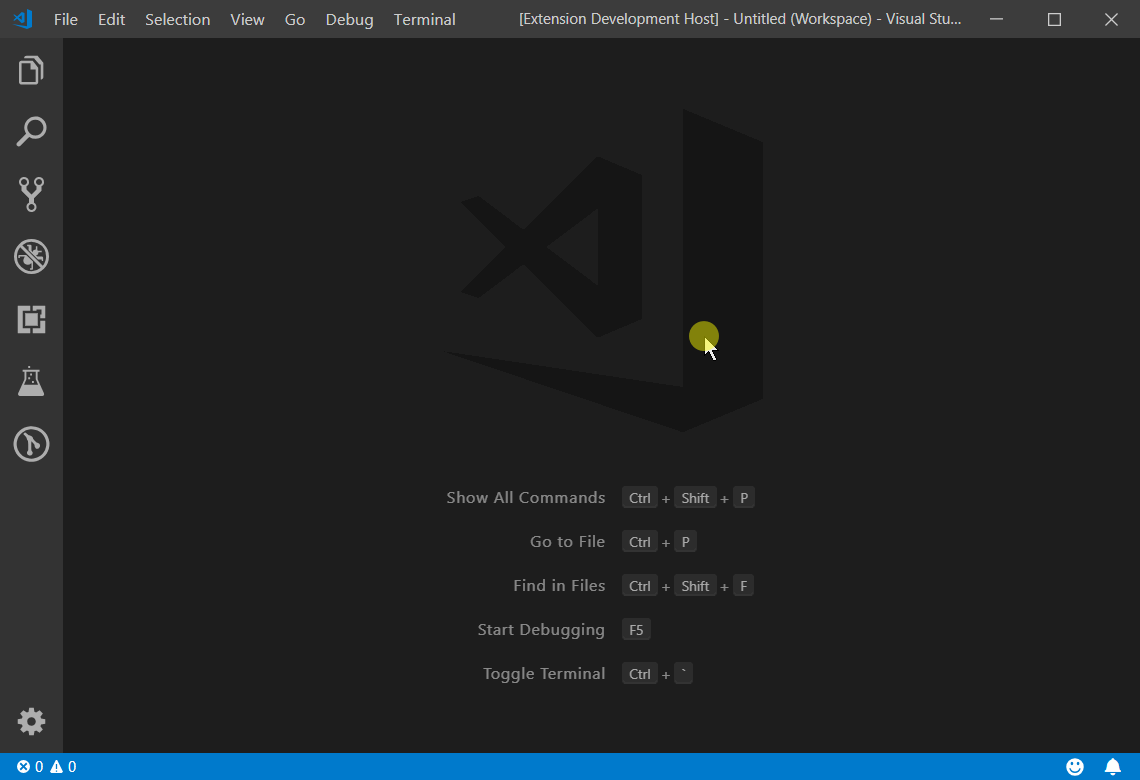This screenshot has width=1140, height=780.
Task: Click the Ctrl key hint beside Go to File
Action: click(x=640, y=542)
